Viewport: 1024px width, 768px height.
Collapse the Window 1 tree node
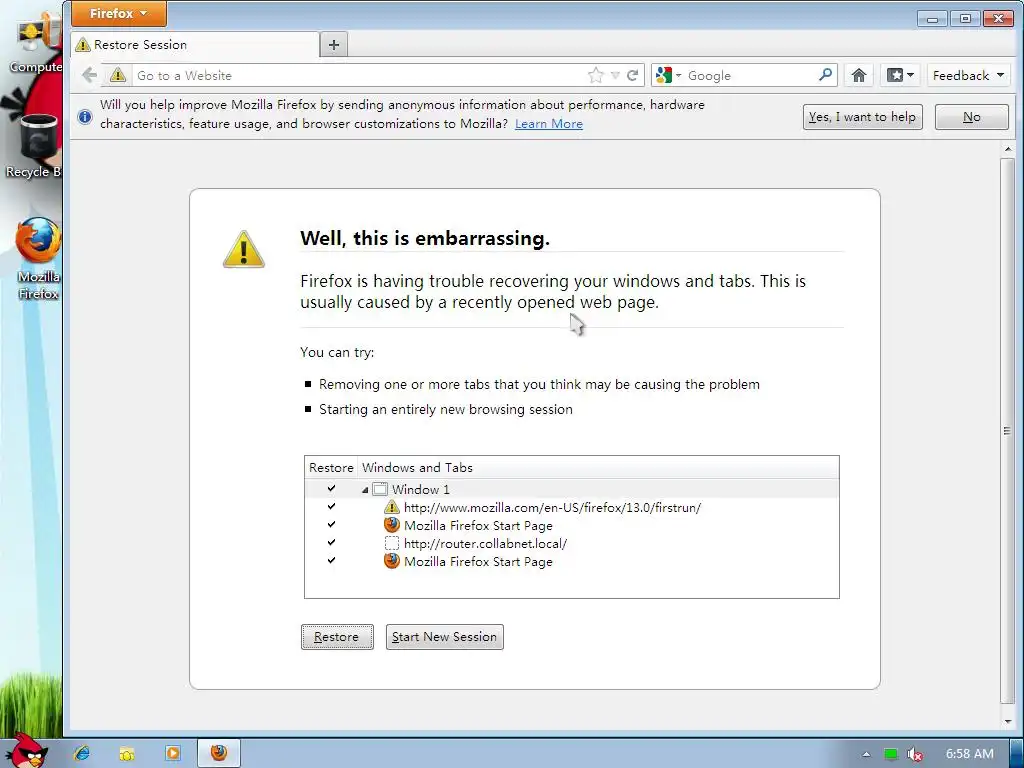365,490
